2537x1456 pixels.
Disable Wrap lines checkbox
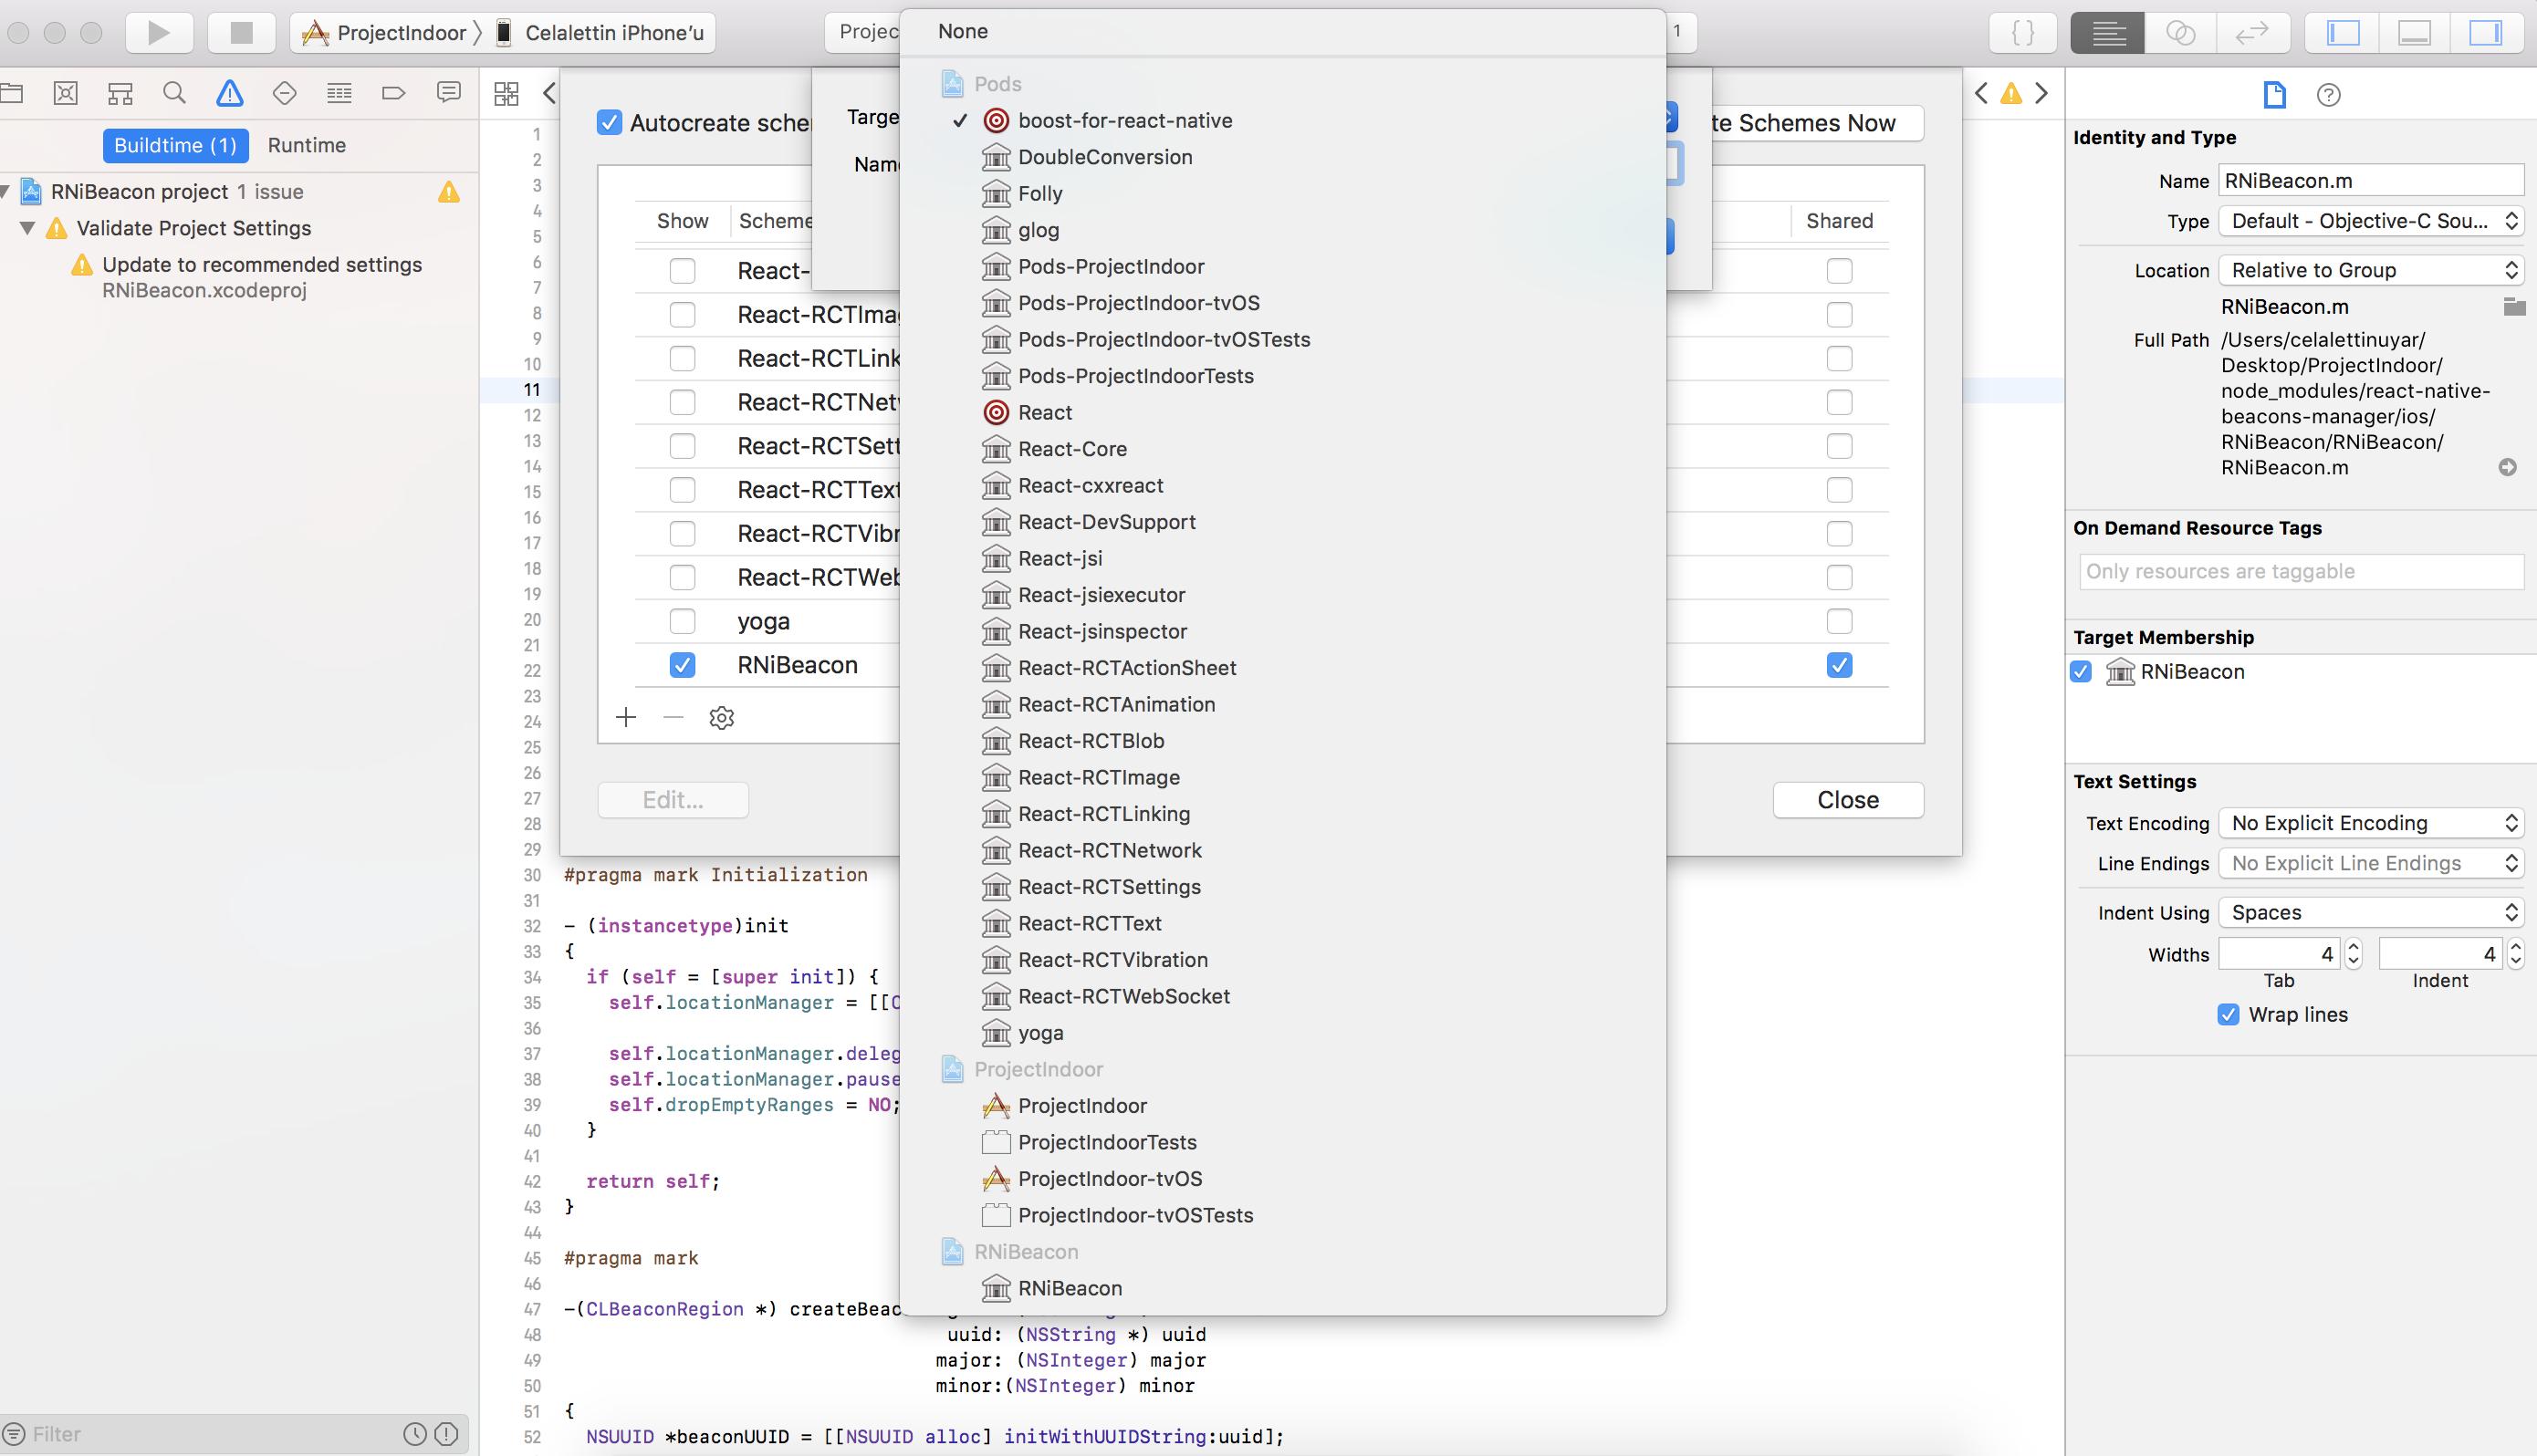click(x=2228, y=1015)
